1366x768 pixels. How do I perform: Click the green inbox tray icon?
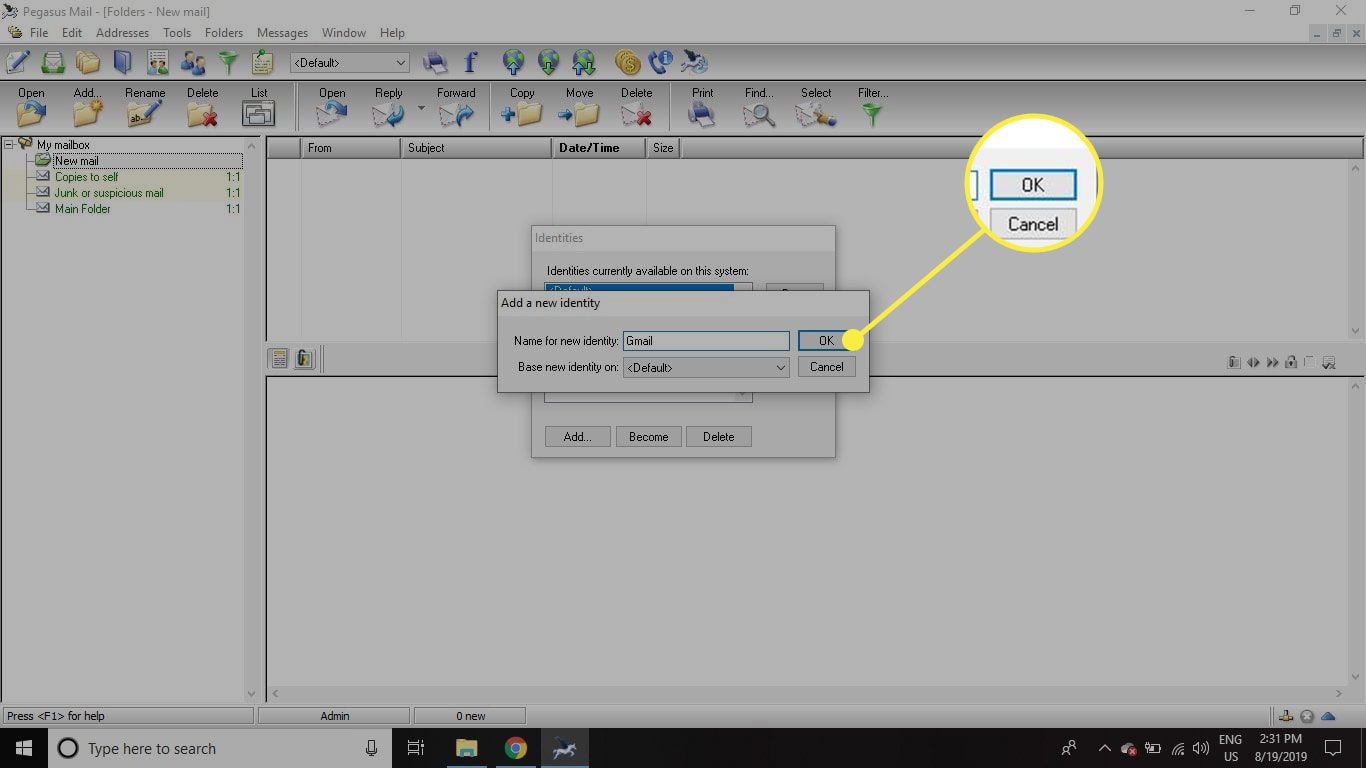click(x=52, y=63)
